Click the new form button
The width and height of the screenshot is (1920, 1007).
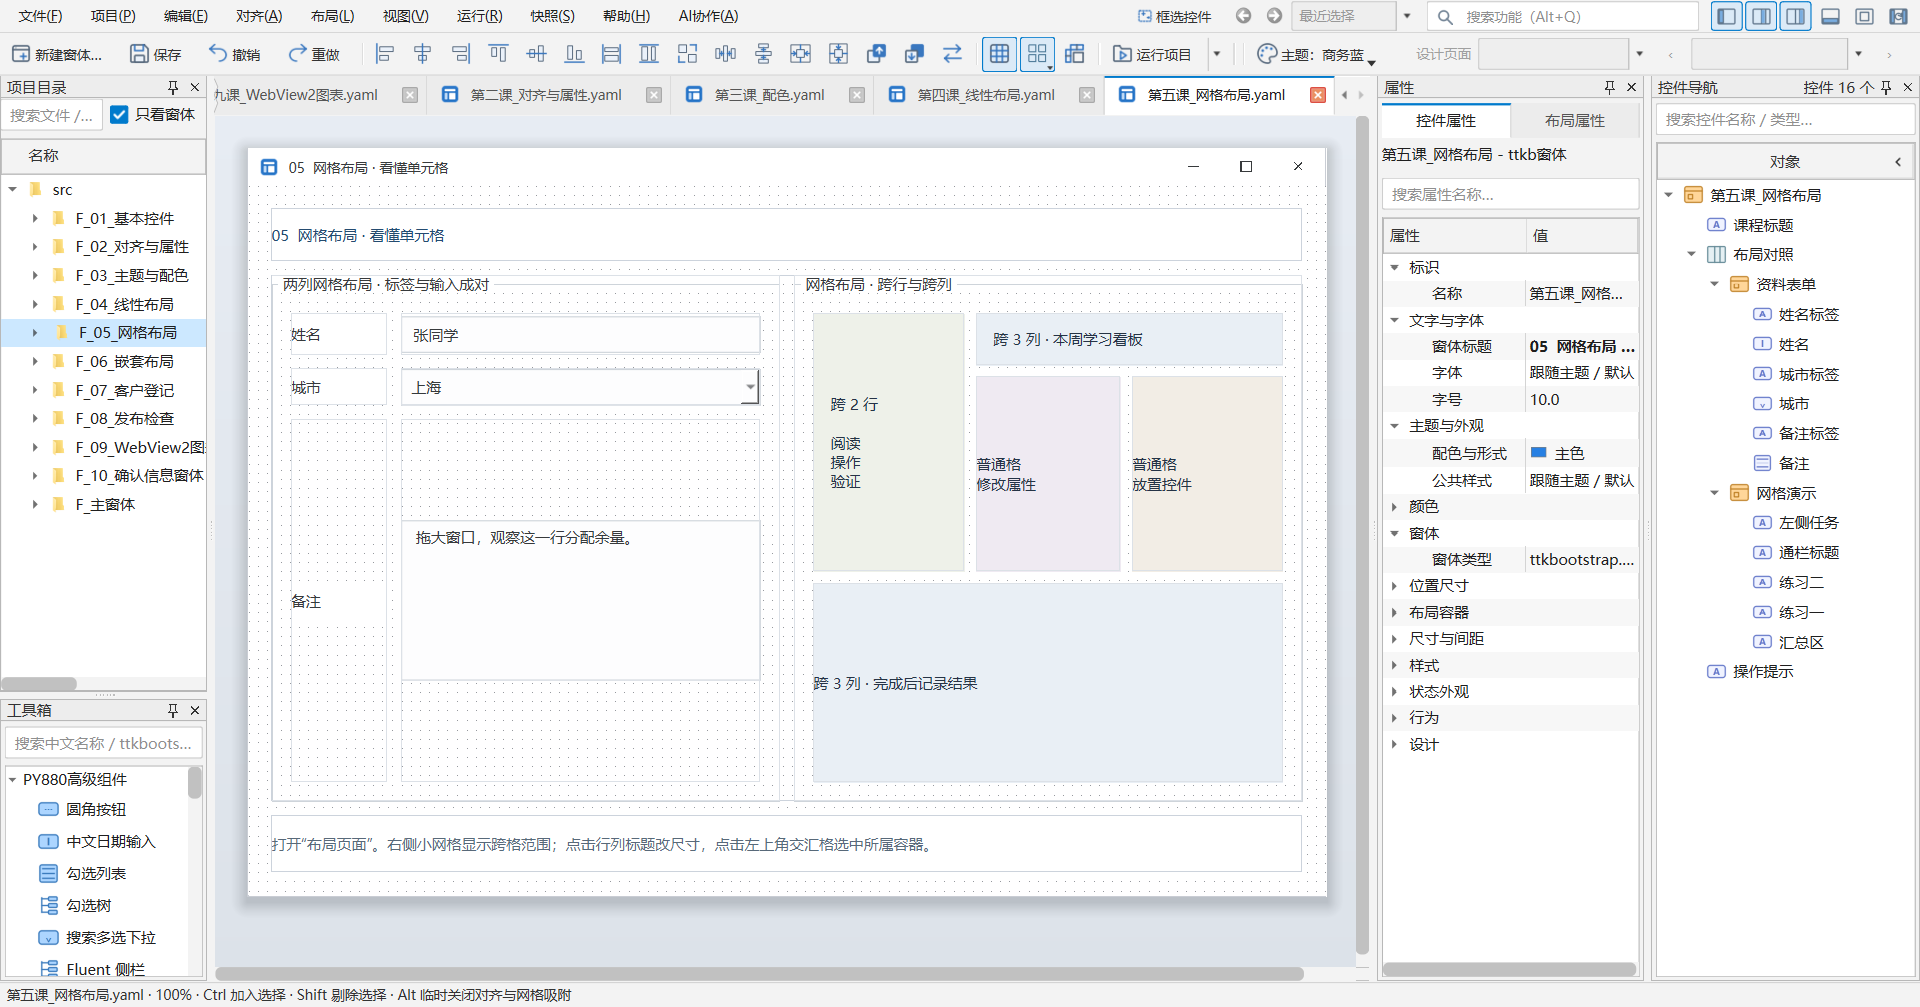click(57, 54)
